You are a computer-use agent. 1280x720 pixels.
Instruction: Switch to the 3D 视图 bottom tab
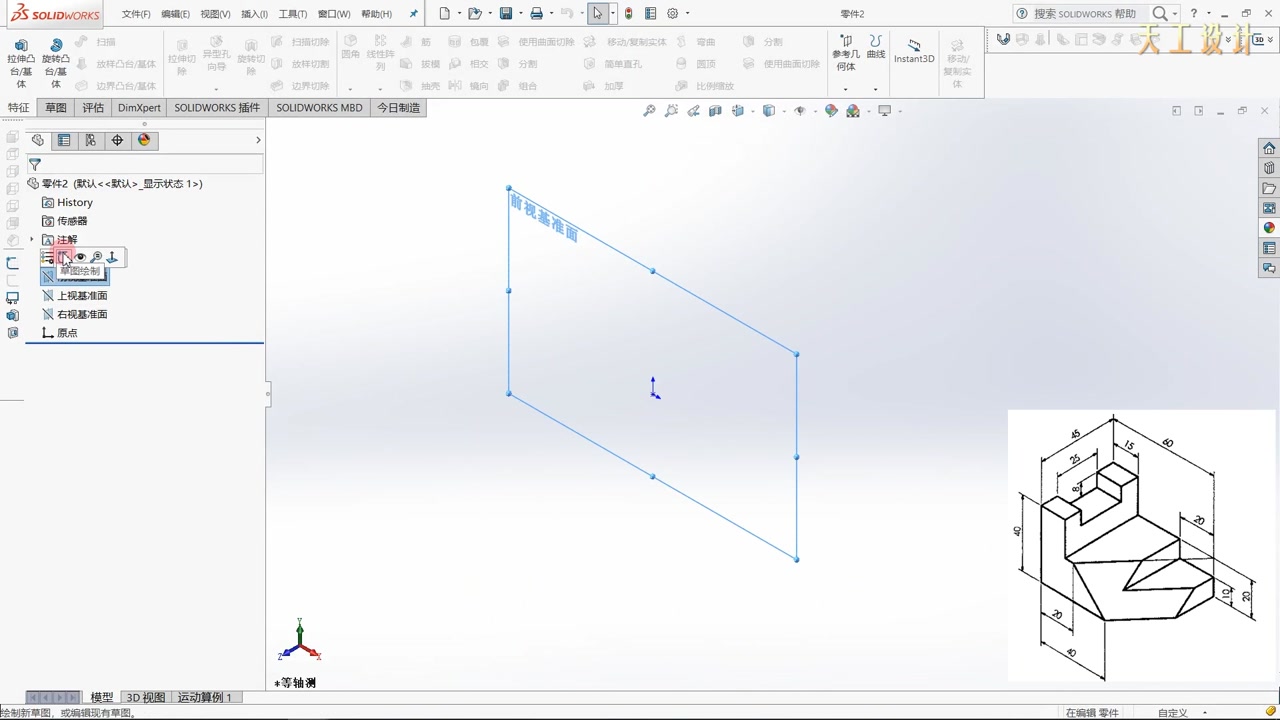[146, 697]
